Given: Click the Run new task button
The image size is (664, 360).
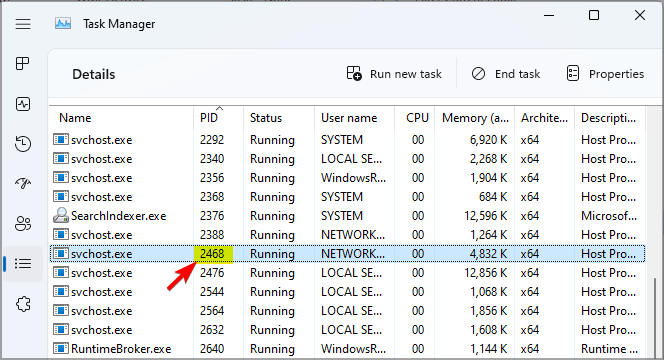Looking at the screenshot, I should point(394,74).
